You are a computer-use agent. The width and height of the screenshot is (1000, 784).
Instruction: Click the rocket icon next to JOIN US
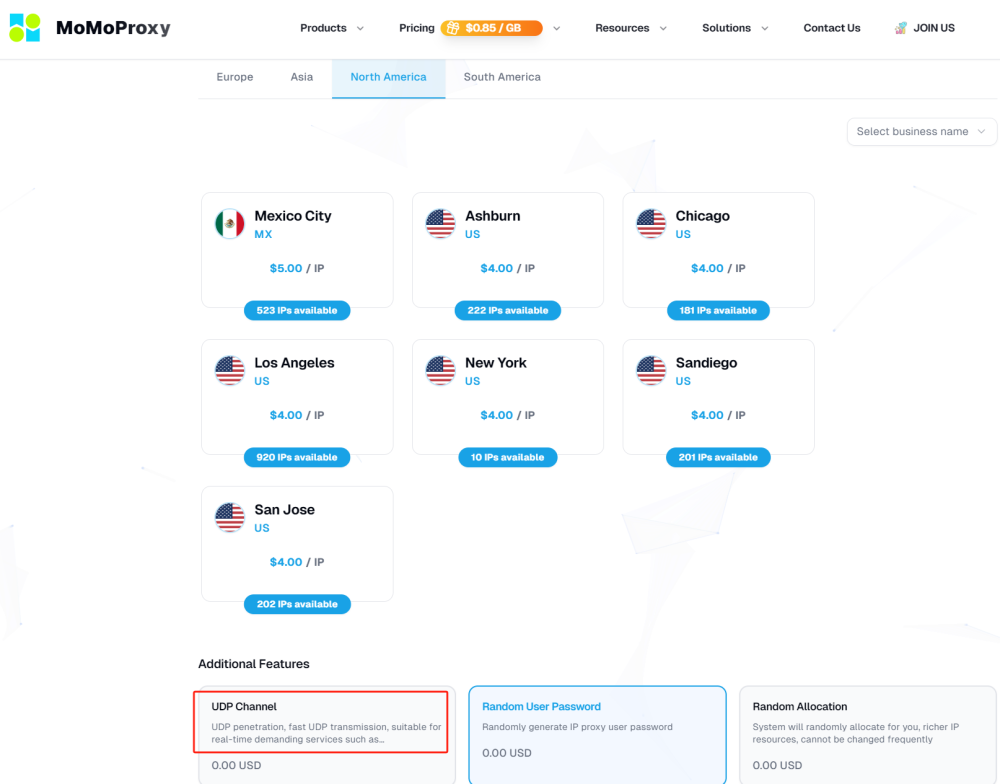(899, 27)
